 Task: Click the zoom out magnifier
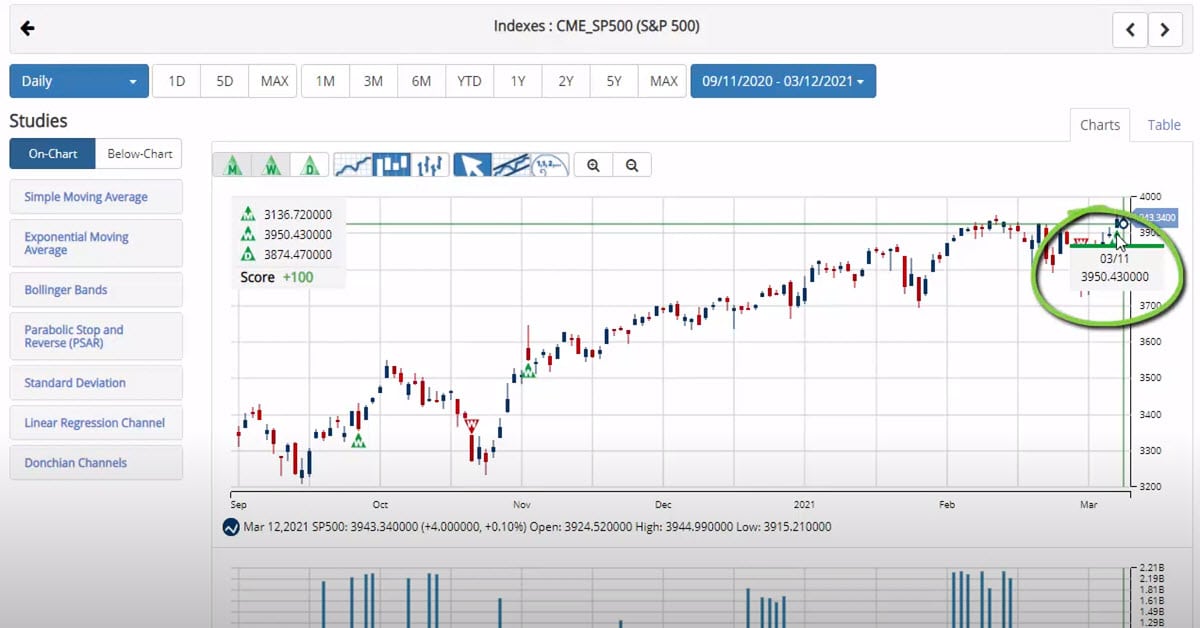click(632, 165)
